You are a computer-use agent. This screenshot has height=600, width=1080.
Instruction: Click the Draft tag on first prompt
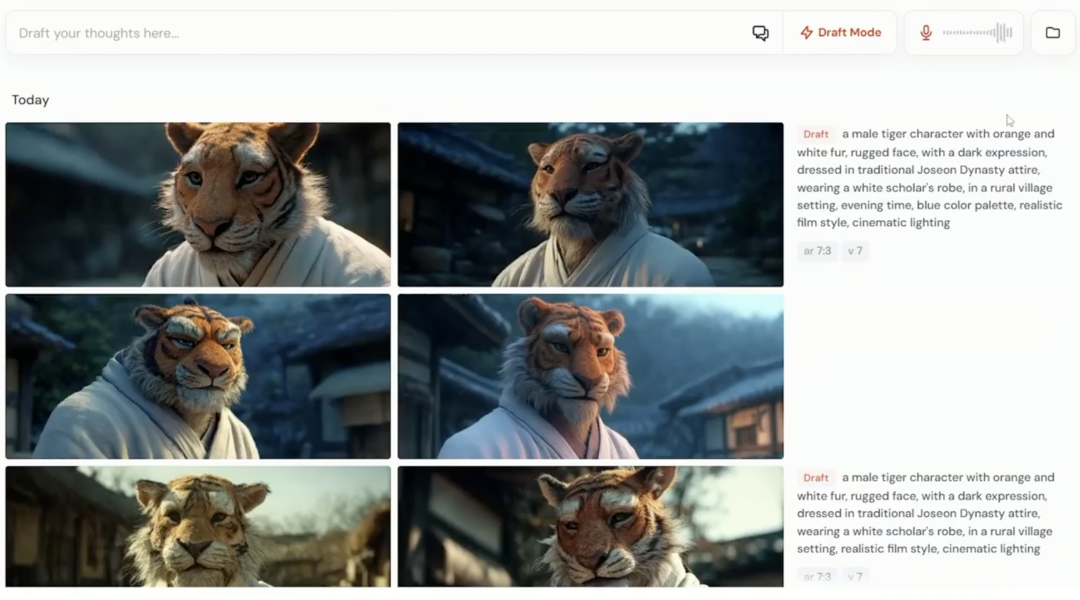tap(816, 134)
